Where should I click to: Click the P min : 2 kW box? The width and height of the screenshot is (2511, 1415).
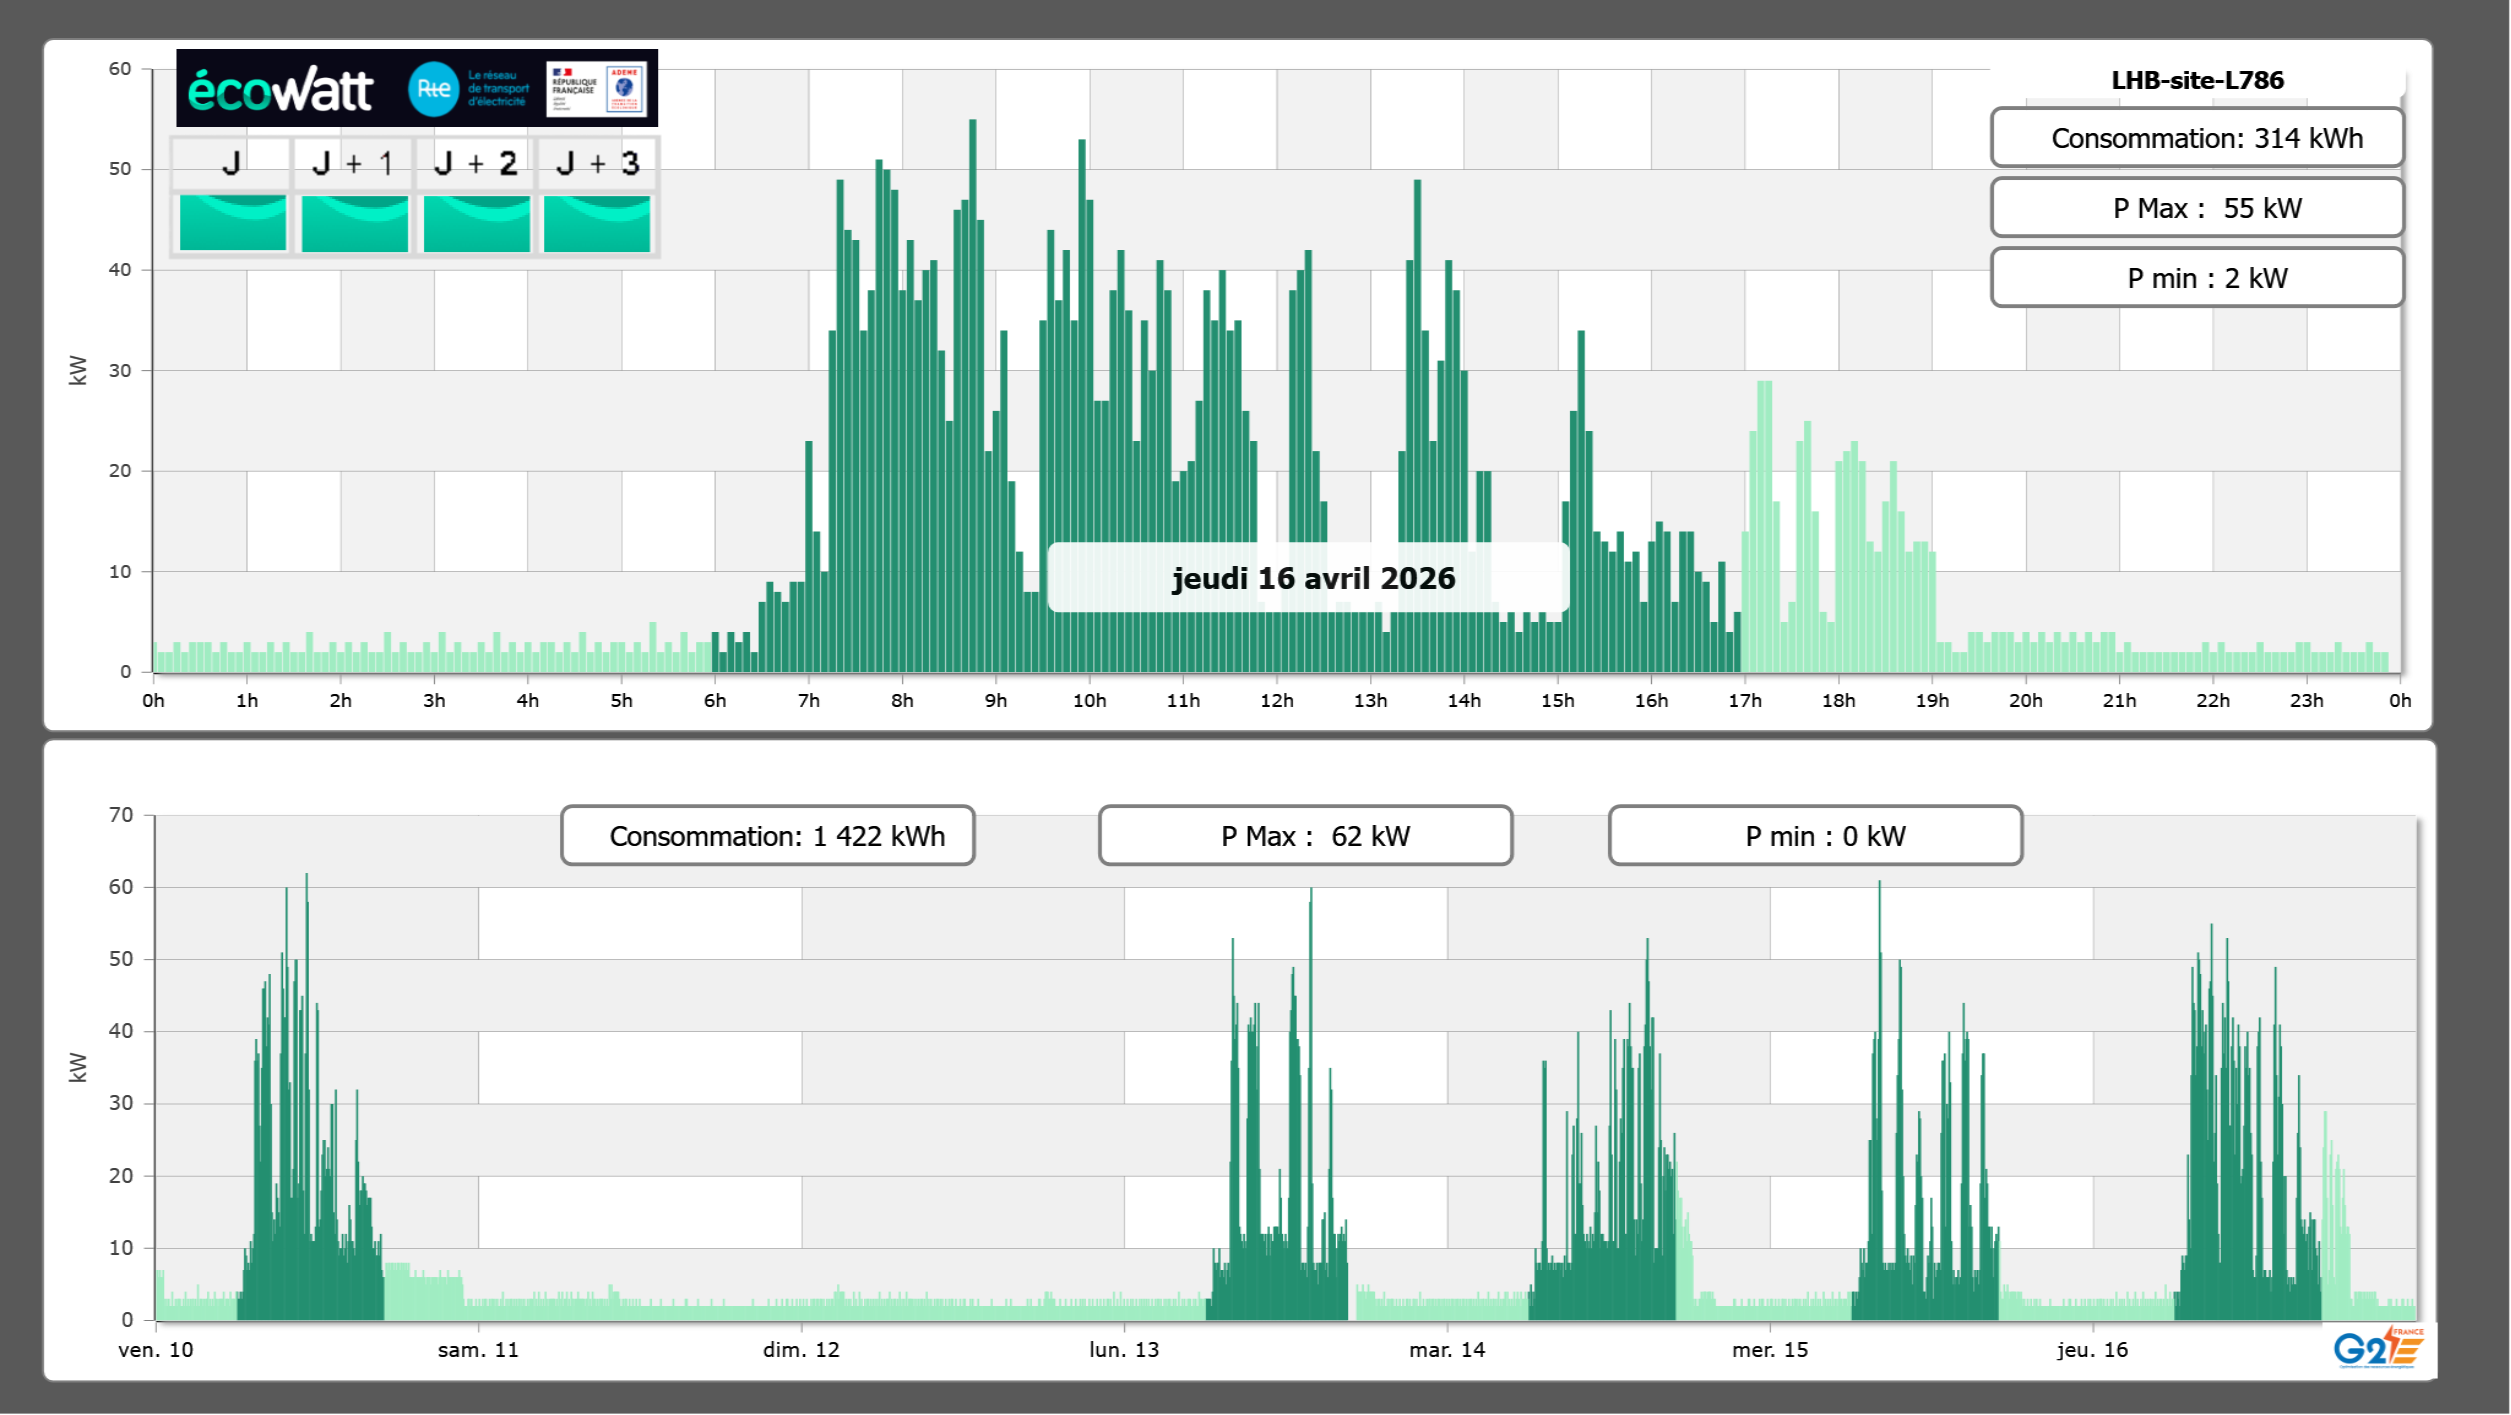tap(2196, 278)
